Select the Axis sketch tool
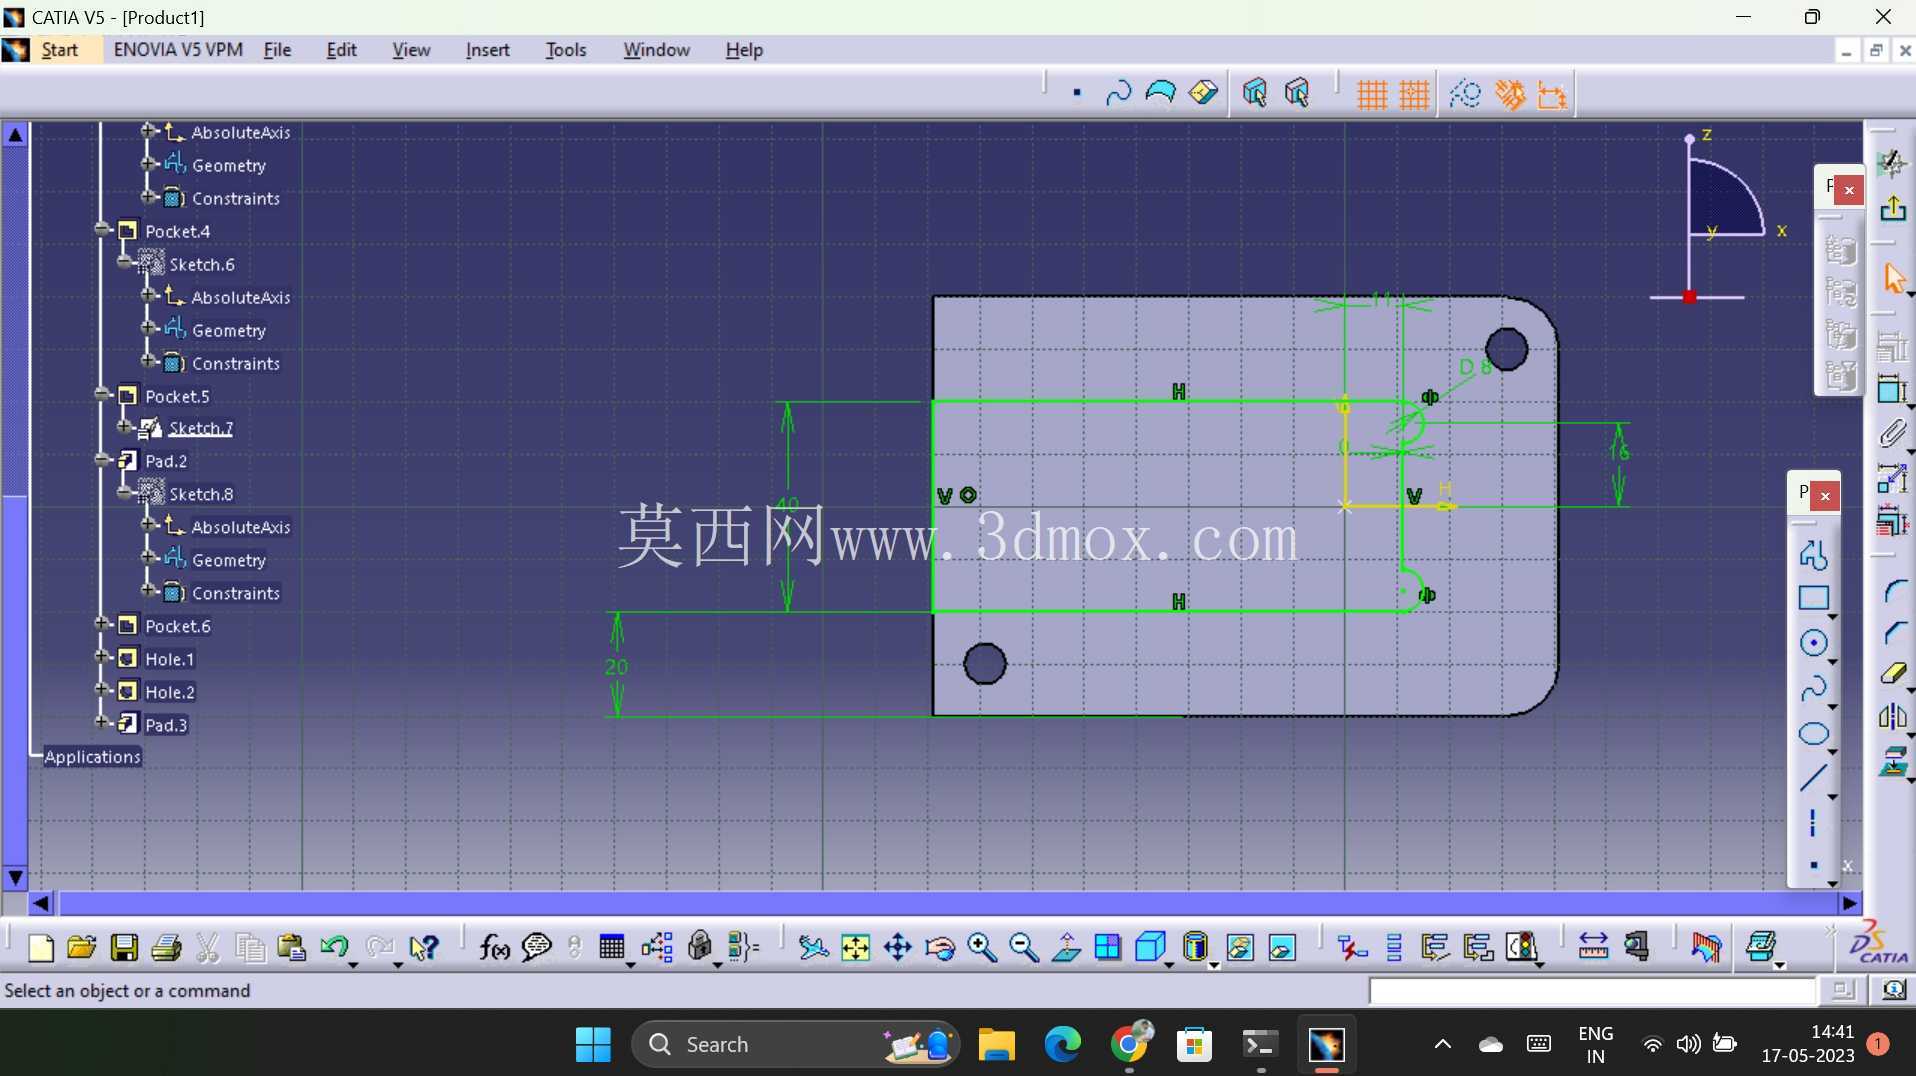 tap(1812, 823)
